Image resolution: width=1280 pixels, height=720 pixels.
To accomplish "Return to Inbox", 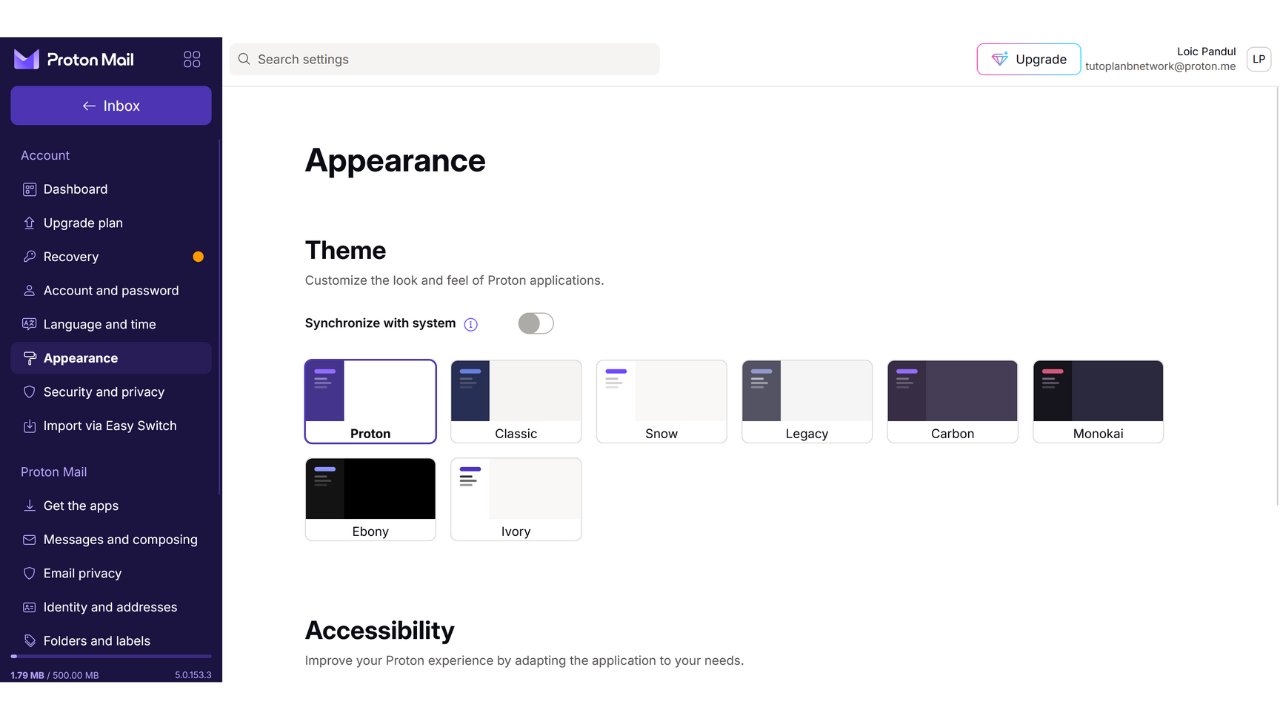I will (111, 106).
